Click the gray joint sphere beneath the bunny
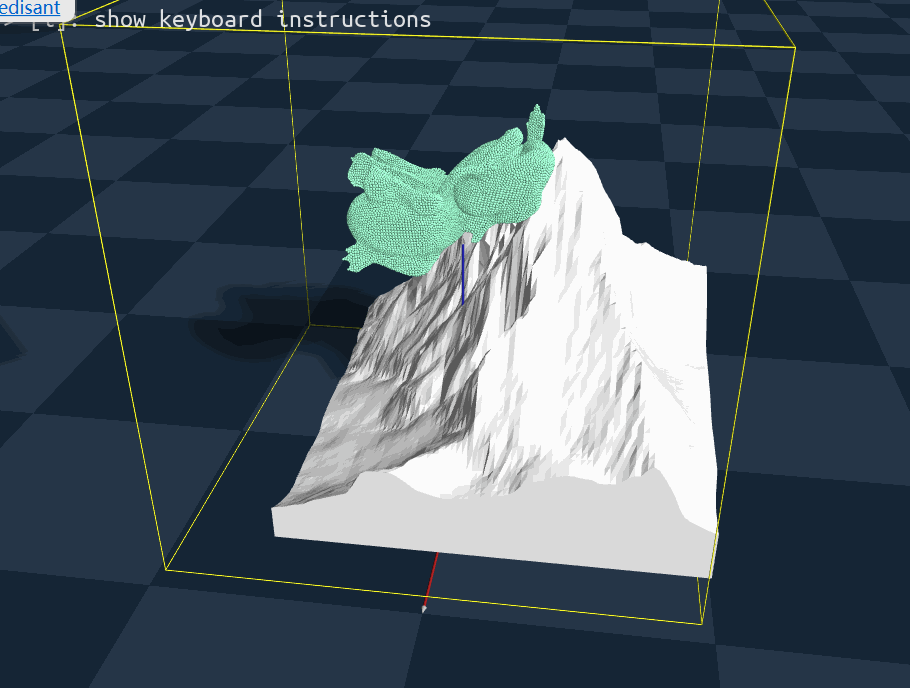910x688 pixels. 466,238
